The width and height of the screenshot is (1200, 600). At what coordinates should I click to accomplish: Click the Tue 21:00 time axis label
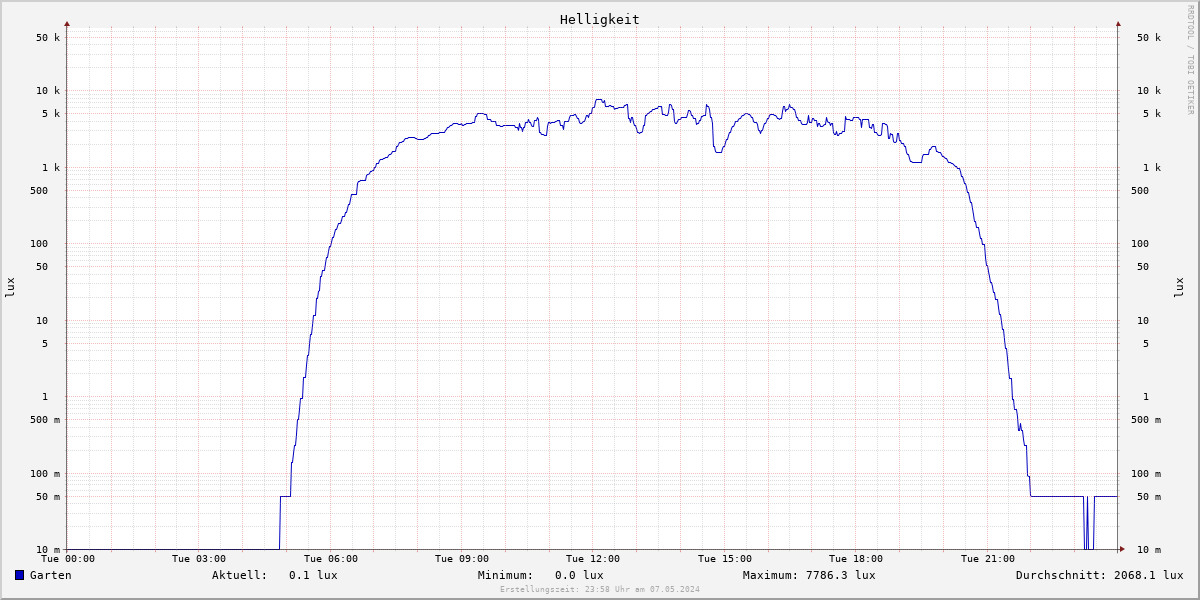988,559
